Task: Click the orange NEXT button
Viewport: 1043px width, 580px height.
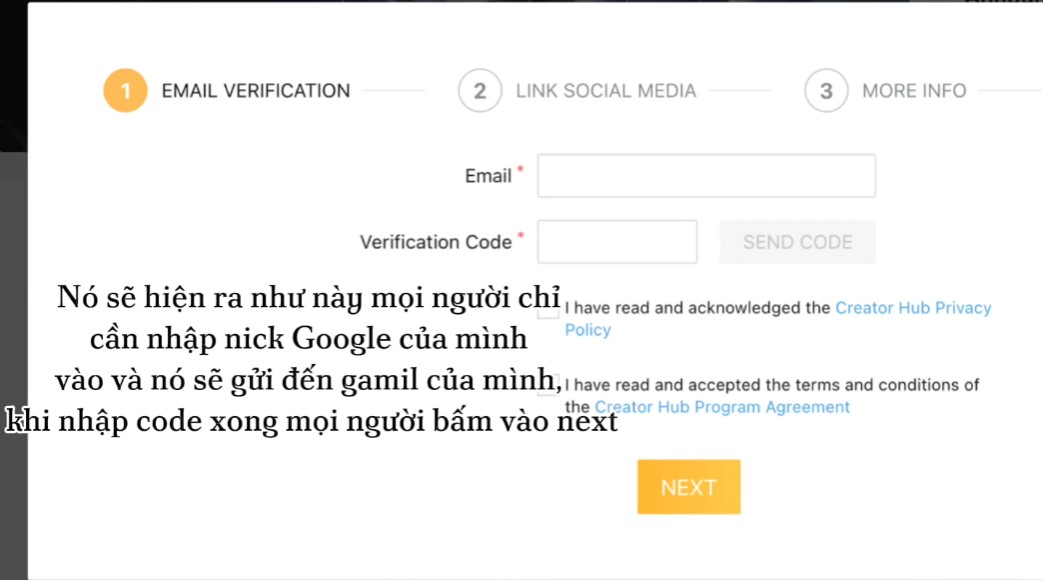Action: (689, 487)
